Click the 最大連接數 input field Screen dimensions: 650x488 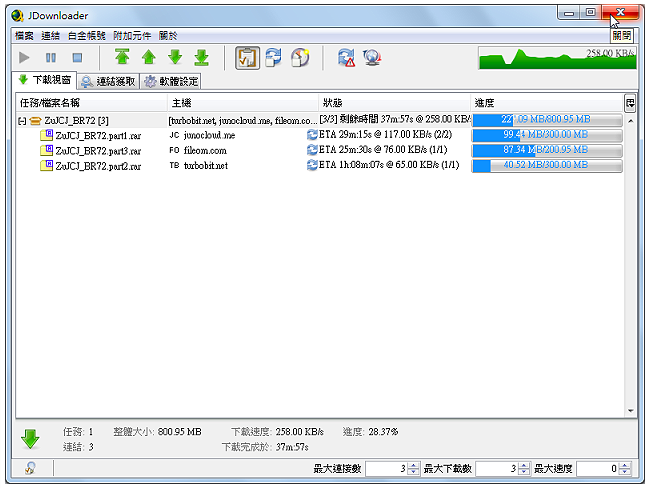pyautogui.click(x=386, y=469)
